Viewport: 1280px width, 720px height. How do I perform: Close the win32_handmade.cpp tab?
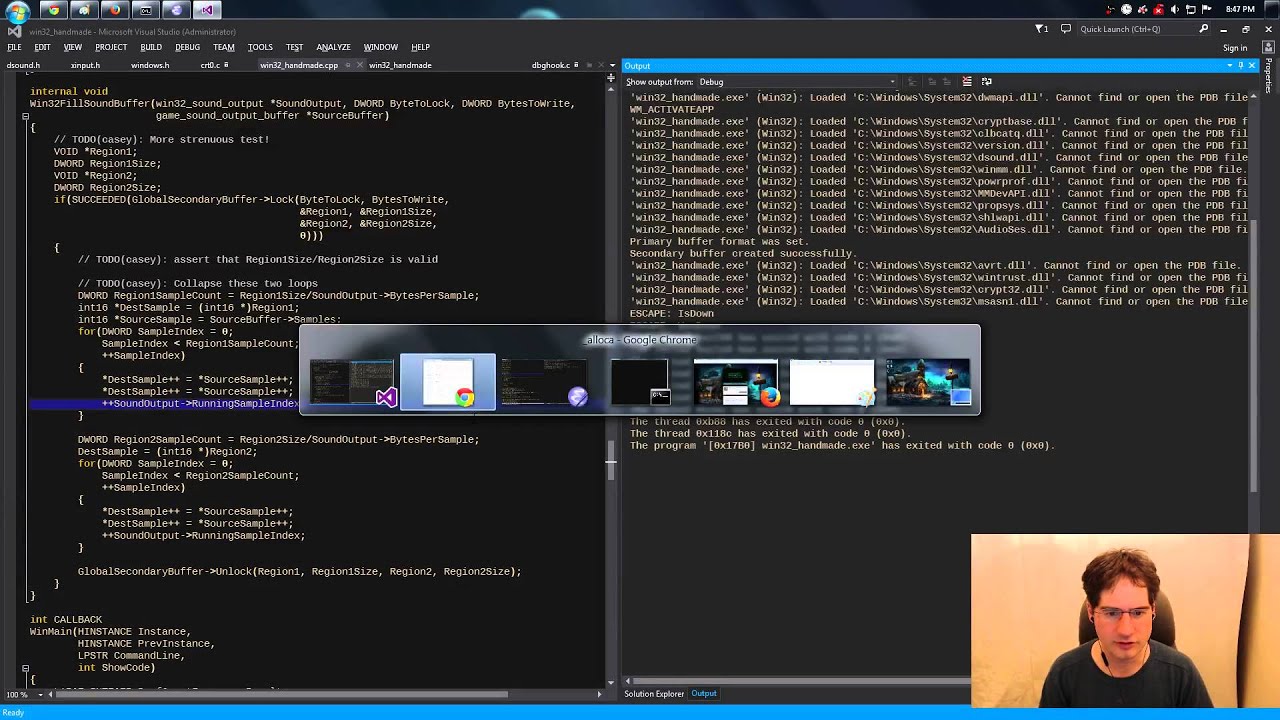tap(359, 65)
